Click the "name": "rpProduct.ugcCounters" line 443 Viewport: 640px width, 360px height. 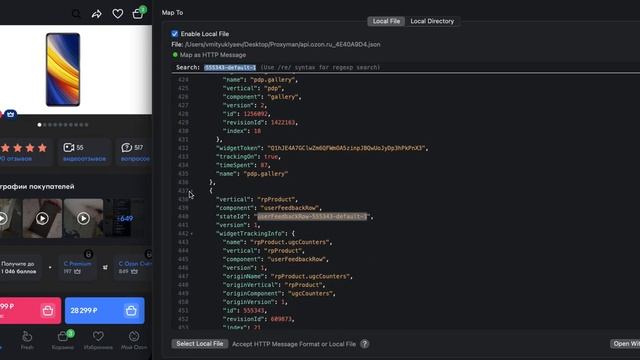coord(278,242)
